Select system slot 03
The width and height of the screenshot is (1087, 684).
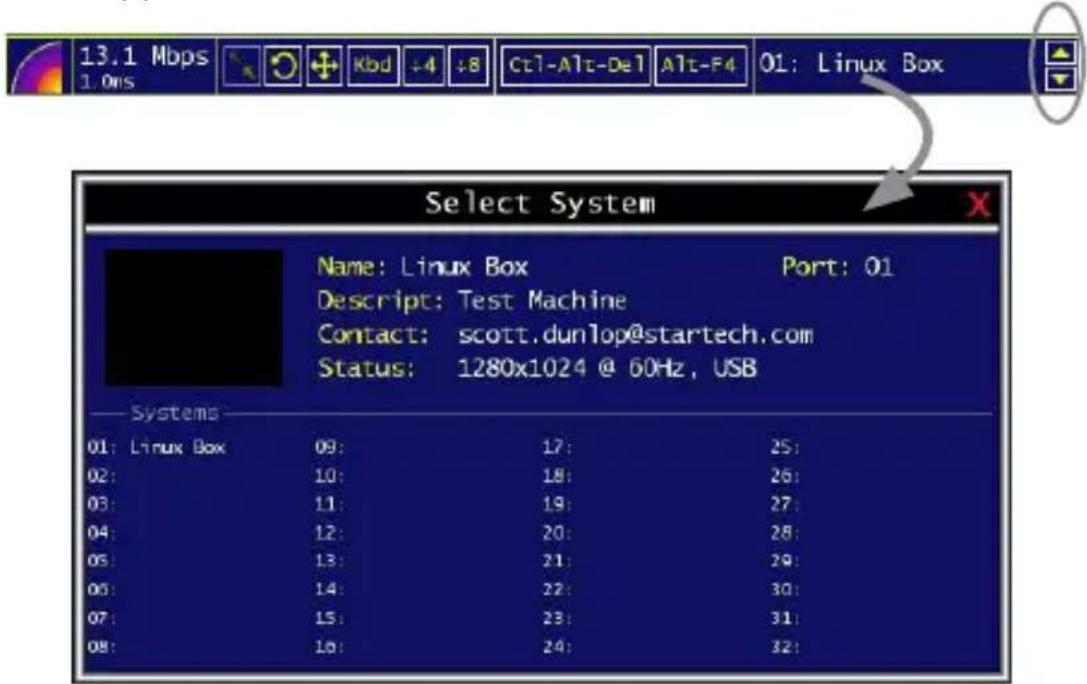(101, 504)
